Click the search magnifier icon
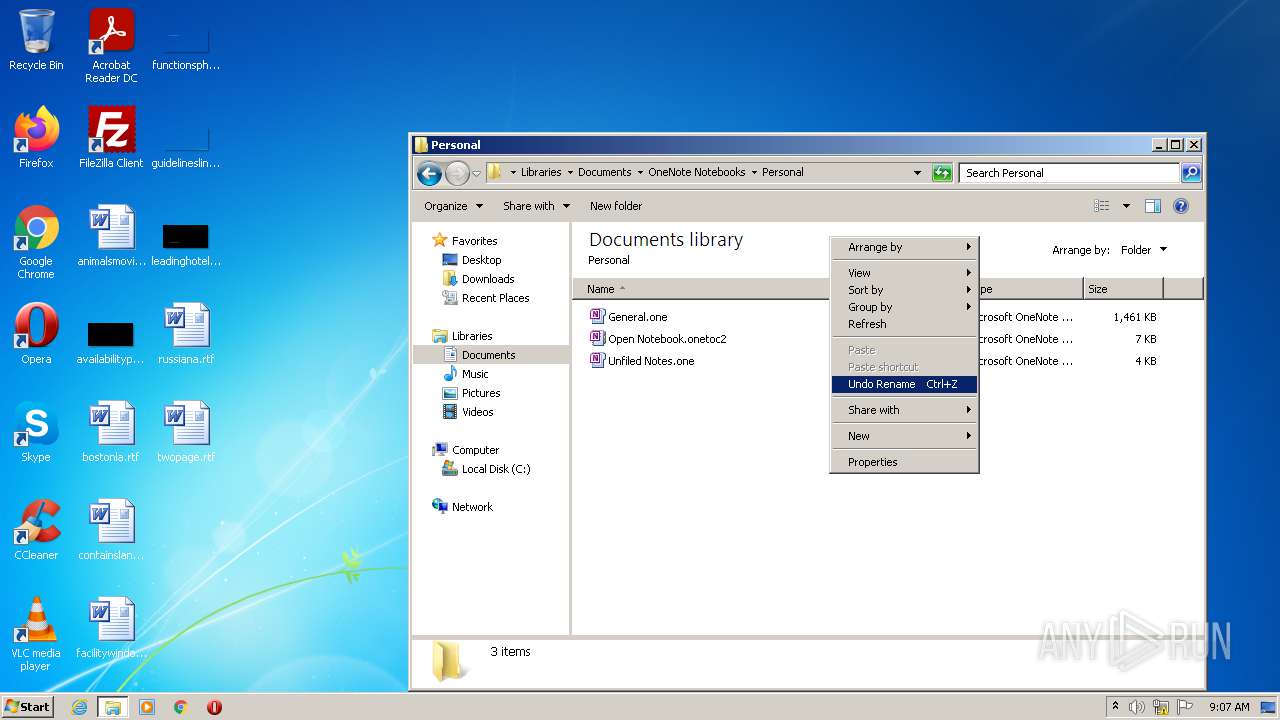Viewport: 1280px width, 720px height. click(x=1190, y=173)
